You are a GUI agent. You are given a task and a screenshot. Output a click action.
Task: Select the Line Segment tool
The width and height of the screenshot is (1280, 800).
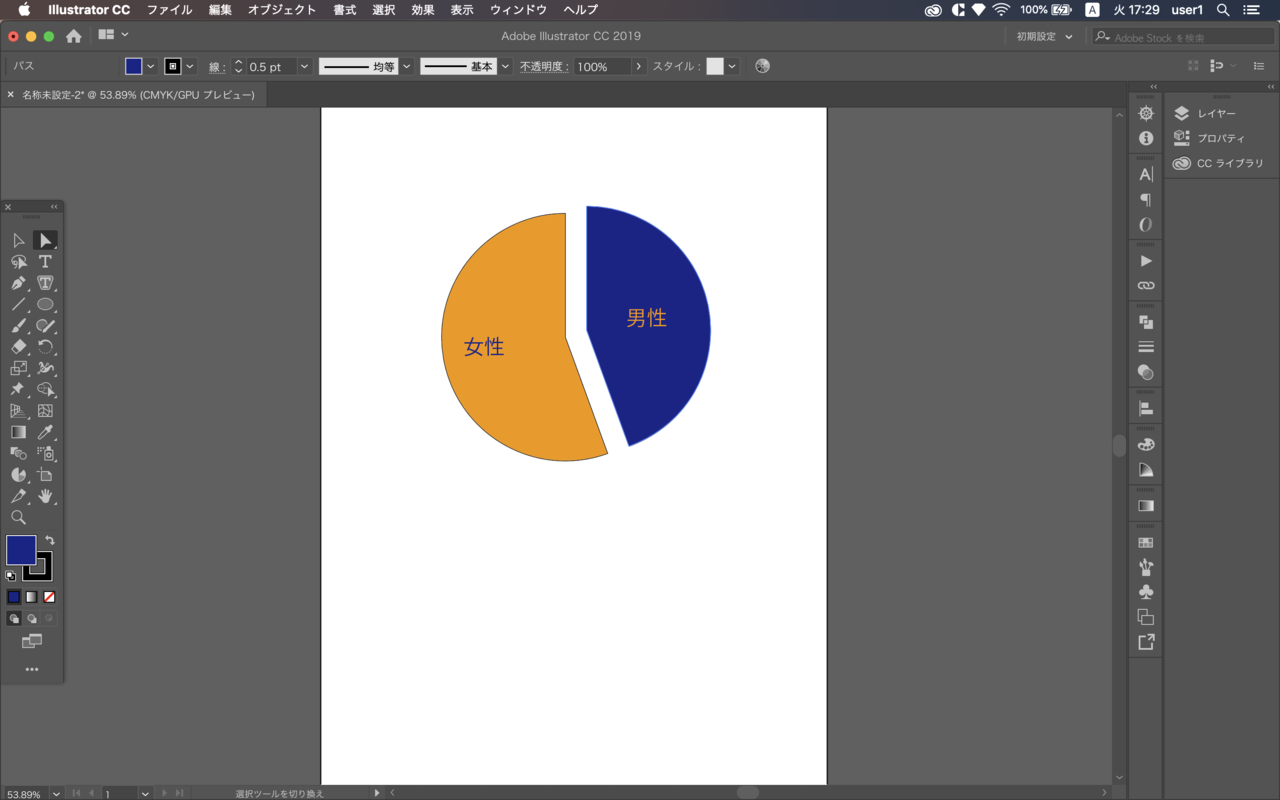(18, 305)
